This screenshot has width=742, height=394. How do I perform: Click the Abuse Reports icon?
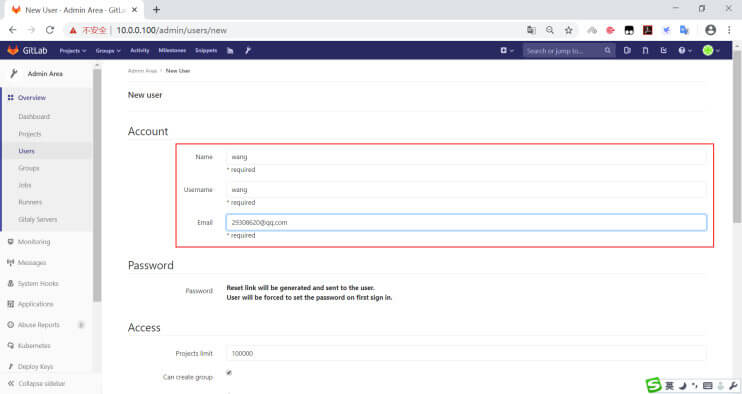tap(10, 325)
